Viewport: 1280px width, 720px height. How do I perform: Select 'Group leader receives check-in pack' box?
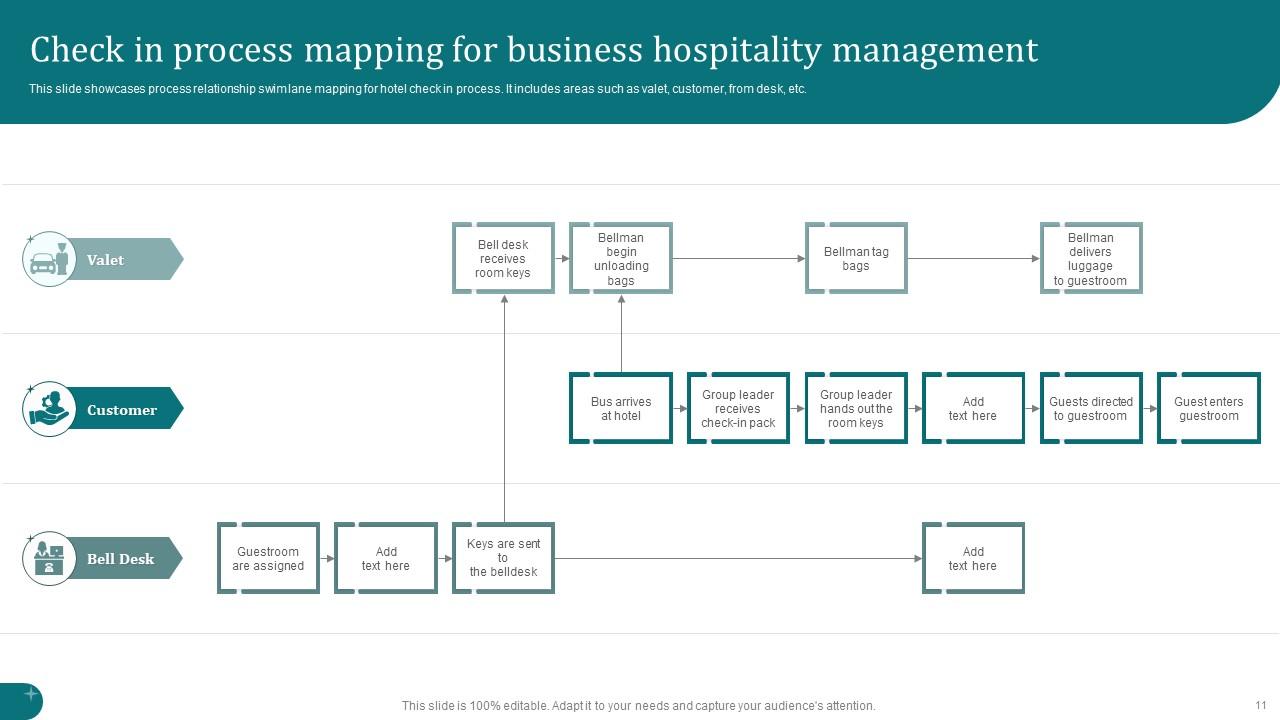tap(738, 408)
